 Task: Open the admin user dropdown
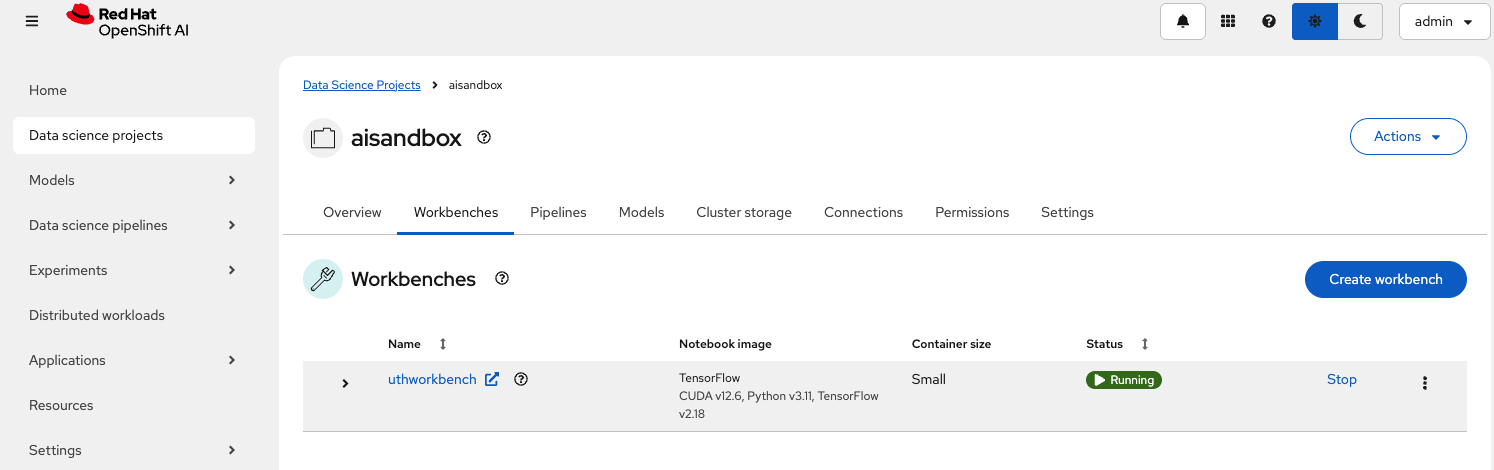(1444, 21)
